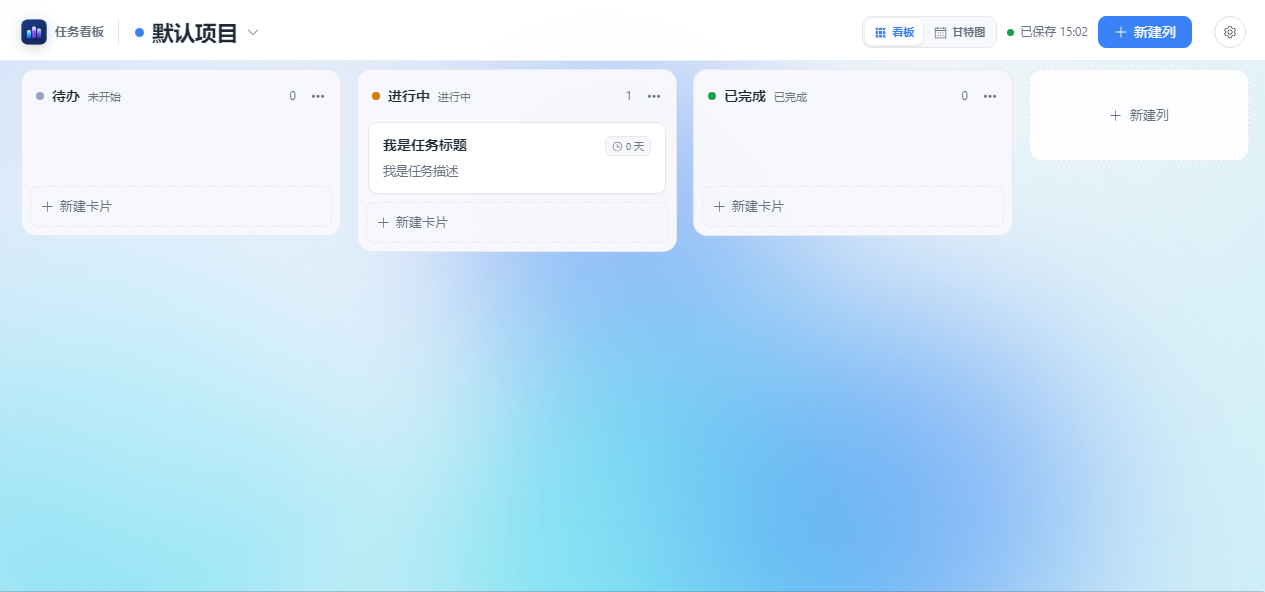
Task: Click the dashed 新建列 placeholder column
Action: pyautogui.click(x=1139, y=115)
